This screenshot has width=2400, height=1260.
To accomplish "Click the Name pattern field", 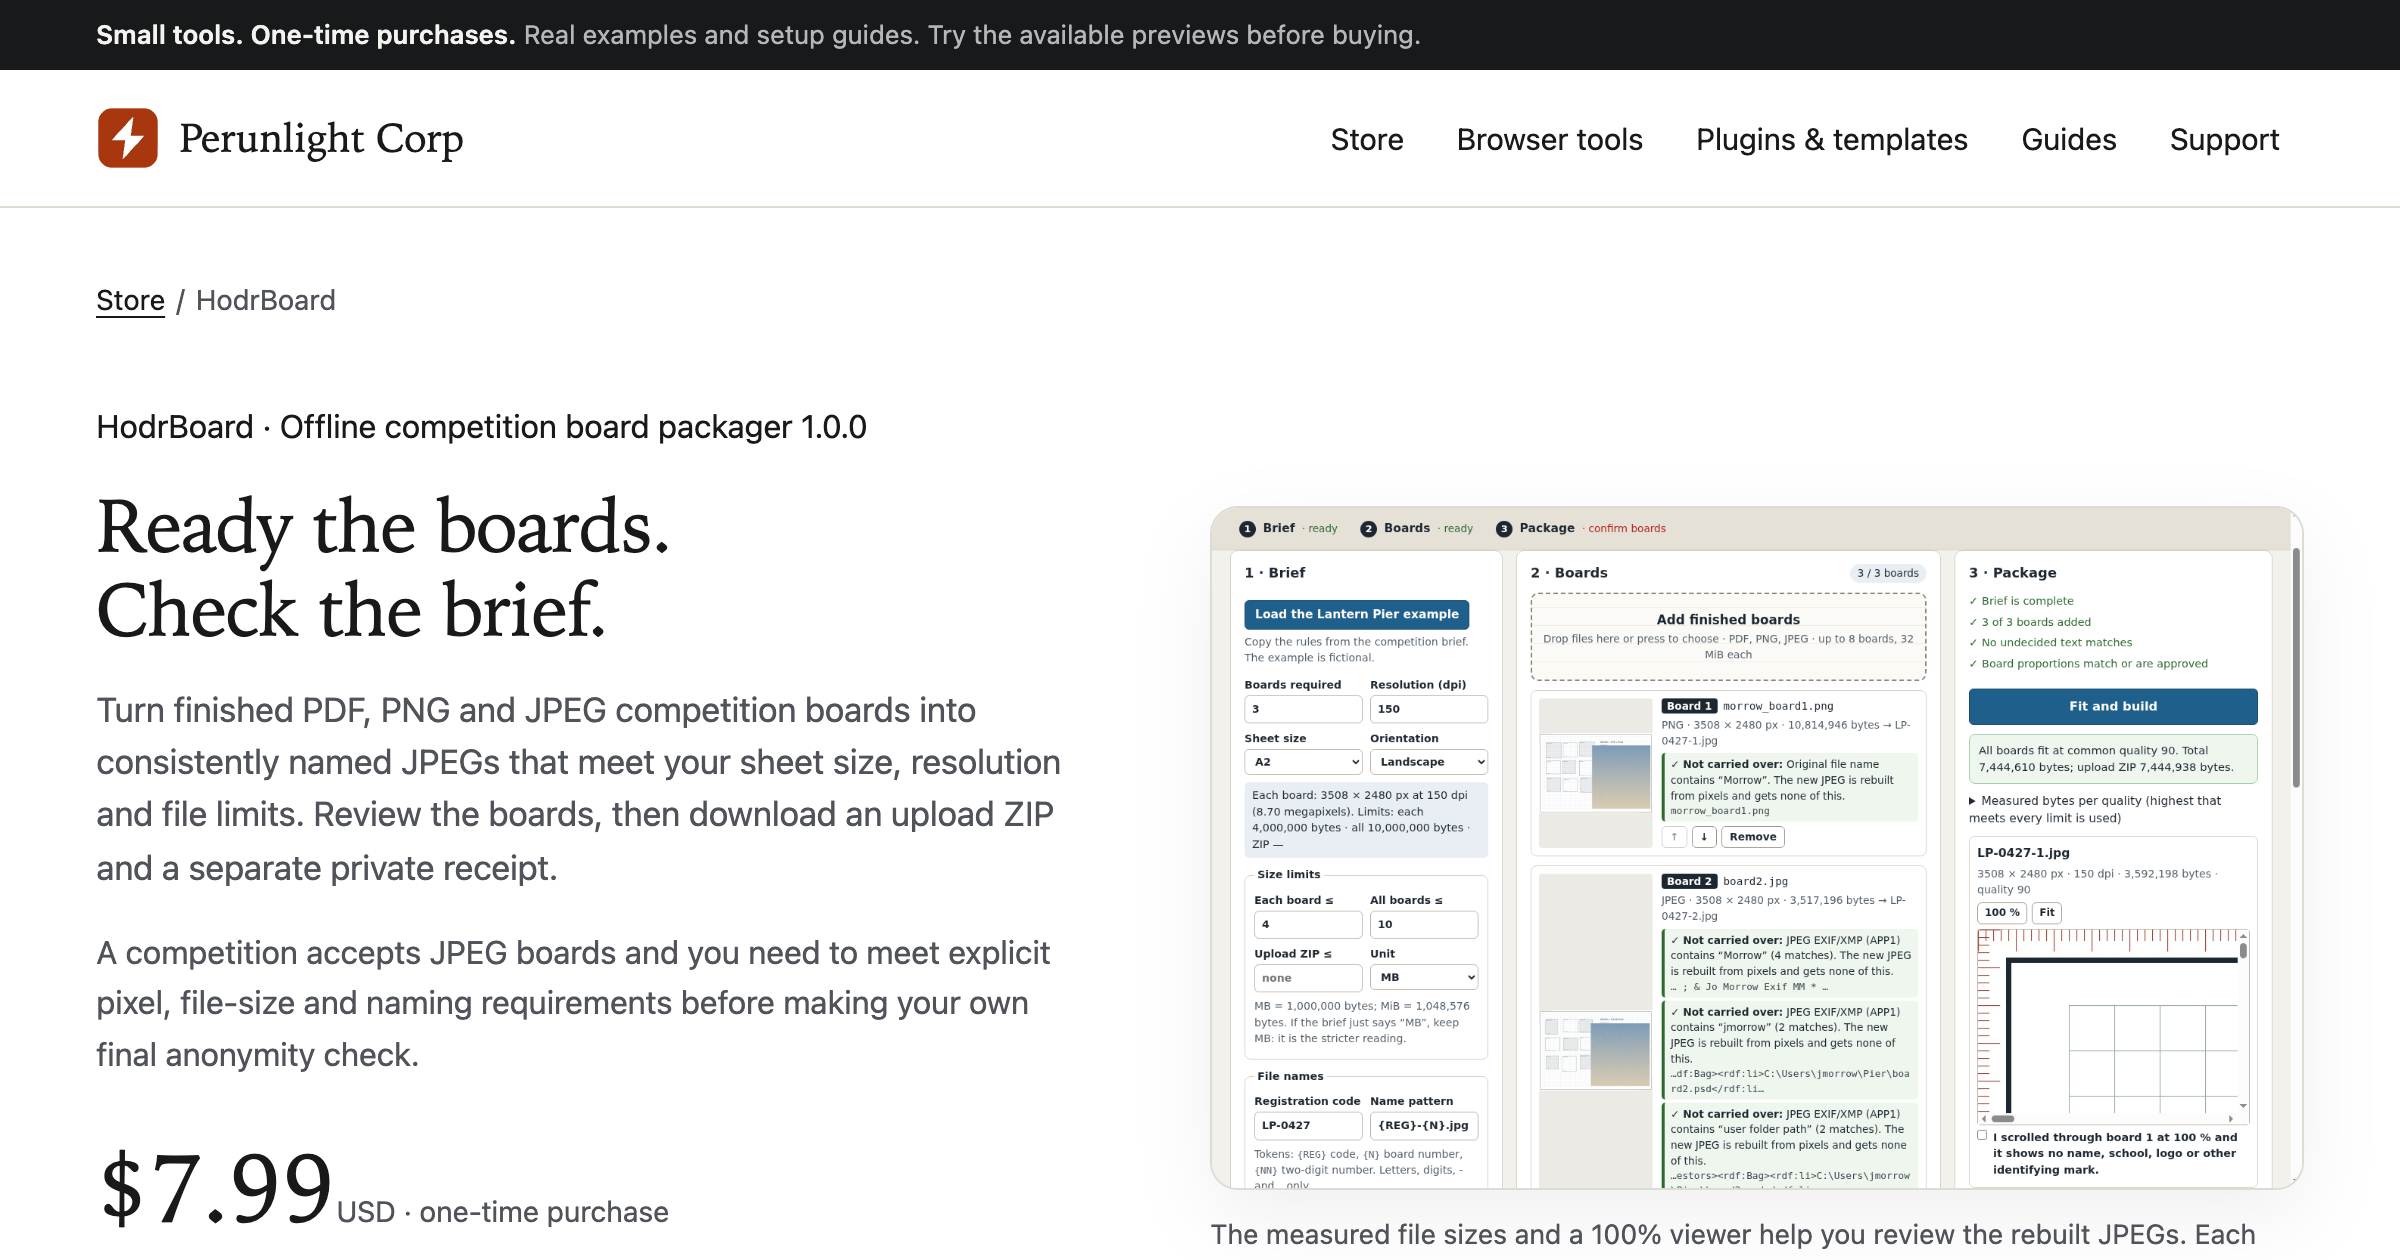I will pos(1424,1125).
